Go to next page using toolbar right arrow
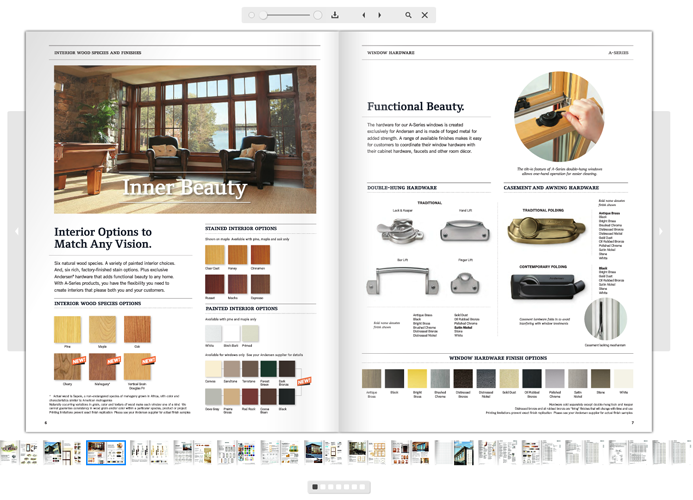693x500 pixels. [379, 15]
